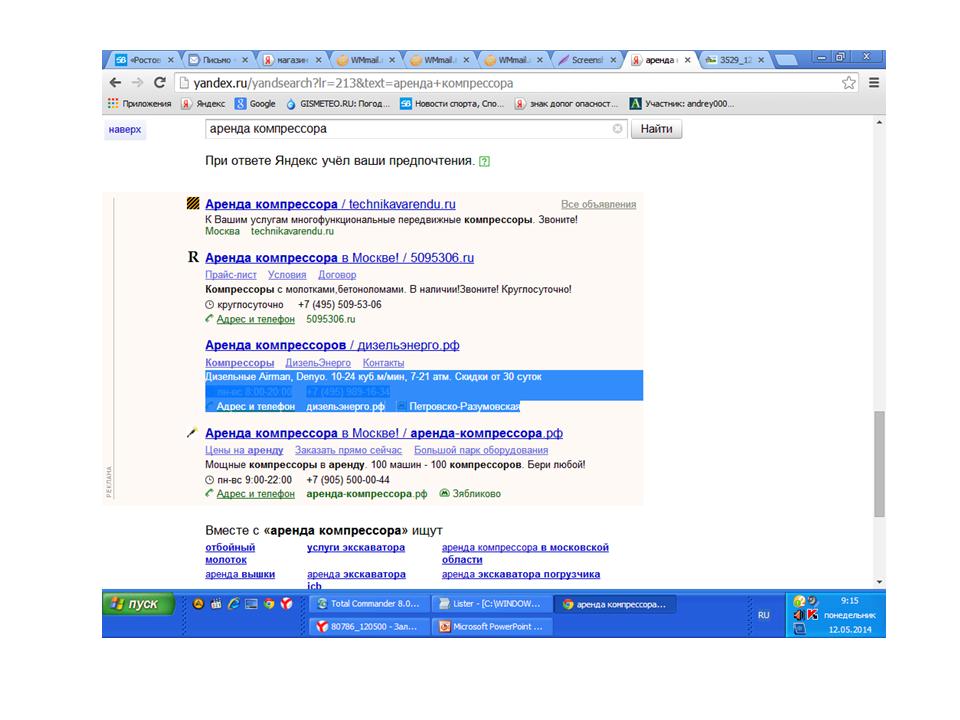Screen dimensions: 960x720
Task: Open the Все объявления link
Action: pos(598,204)
